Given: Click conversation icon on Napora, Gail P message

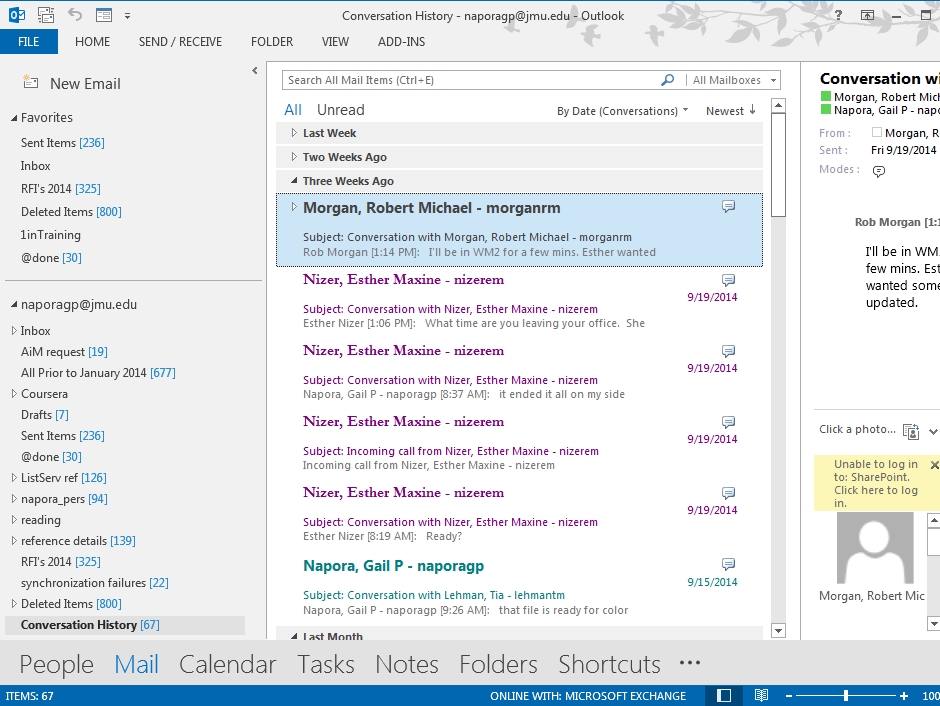Looking at the screenshot, I should pyautogui.click(x=728, y=564).
